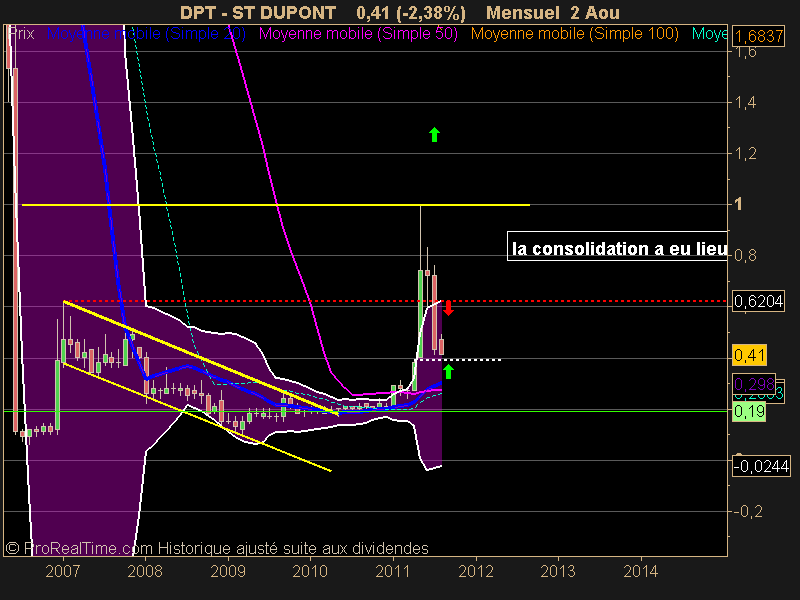
Task: Click the 0,6204 resistance level label
Action: pos(759,302)
